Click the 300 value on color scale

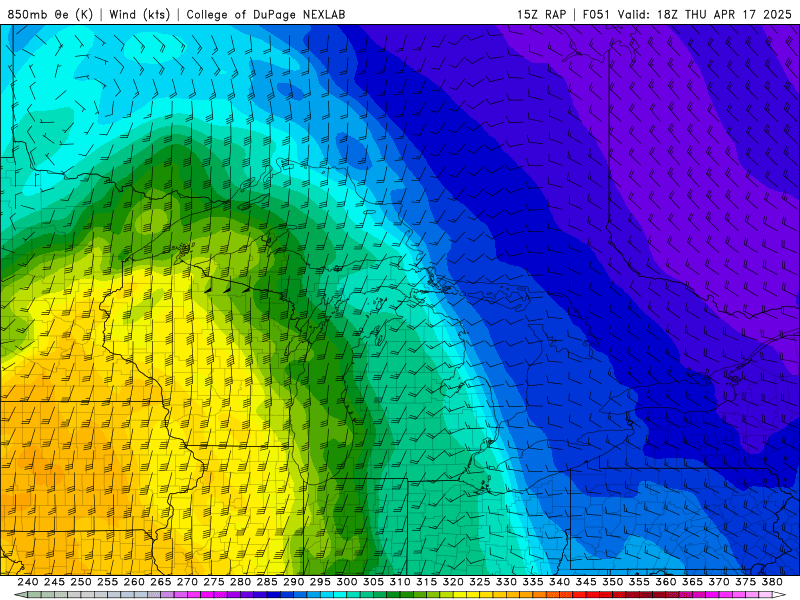(346, 582)
